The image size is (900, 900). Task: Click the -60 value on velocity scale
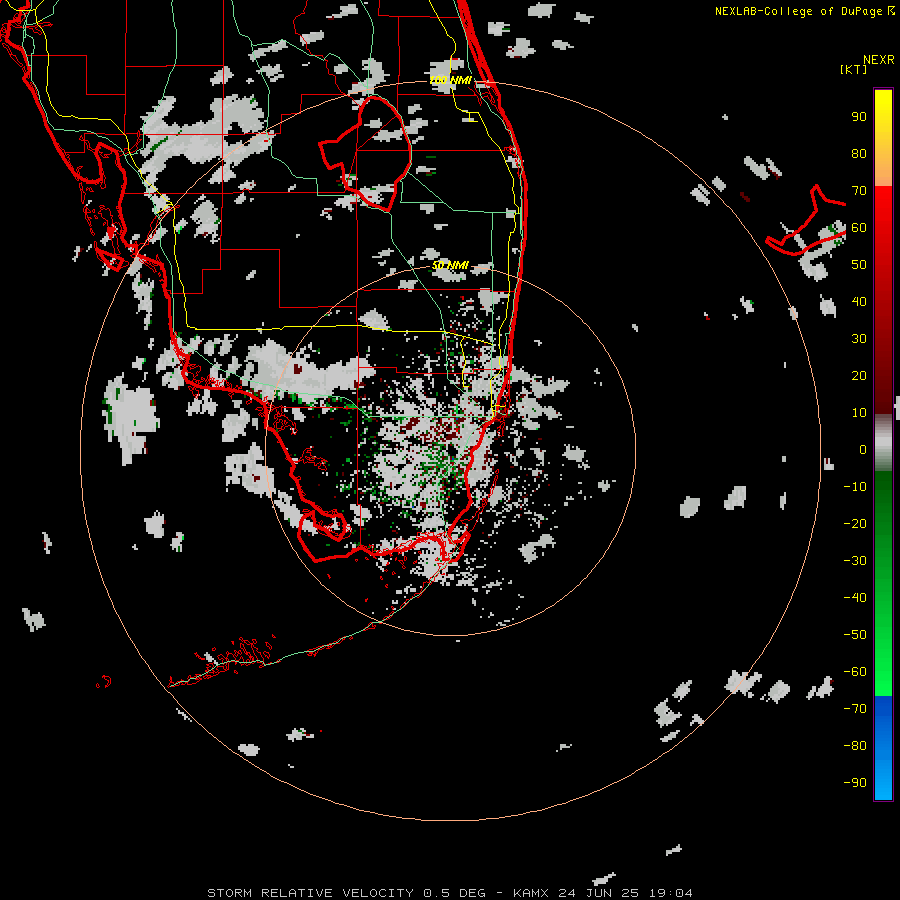(855, 672)
